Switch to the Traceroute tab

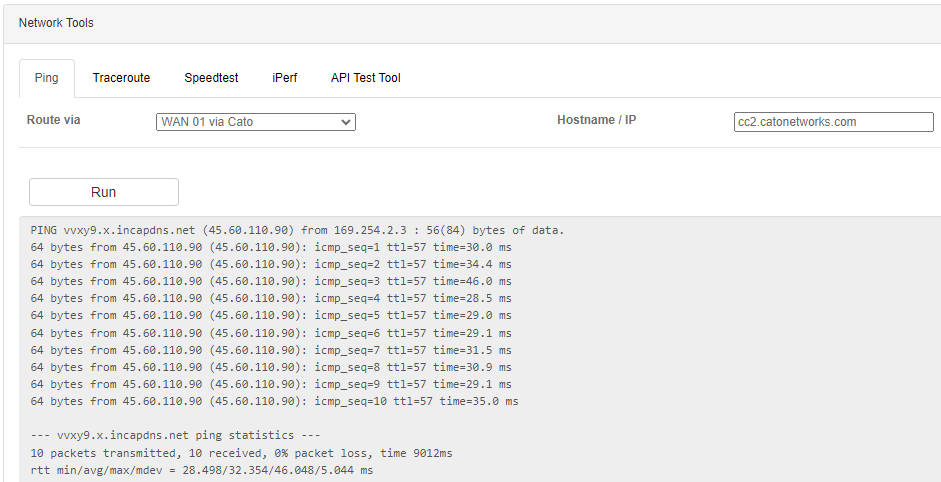(x=121, y=78)
